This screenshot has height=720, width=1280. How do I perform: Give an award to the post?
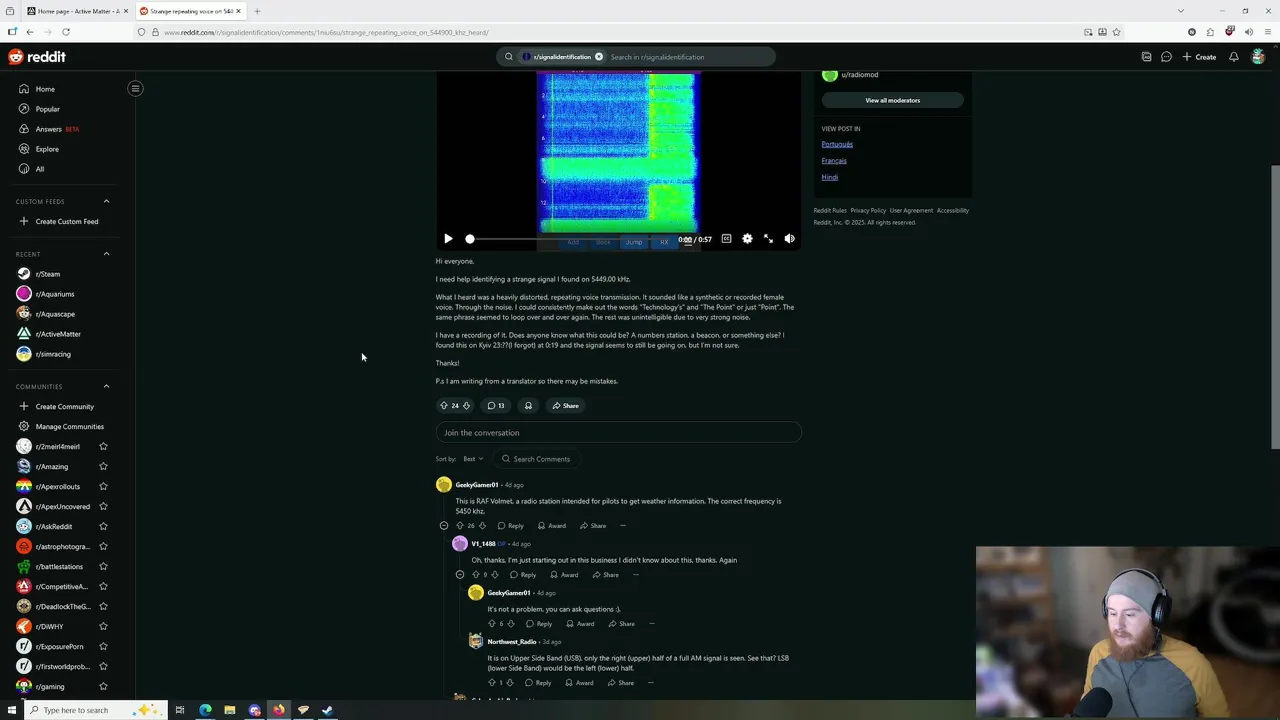click(x=528, y=406)
